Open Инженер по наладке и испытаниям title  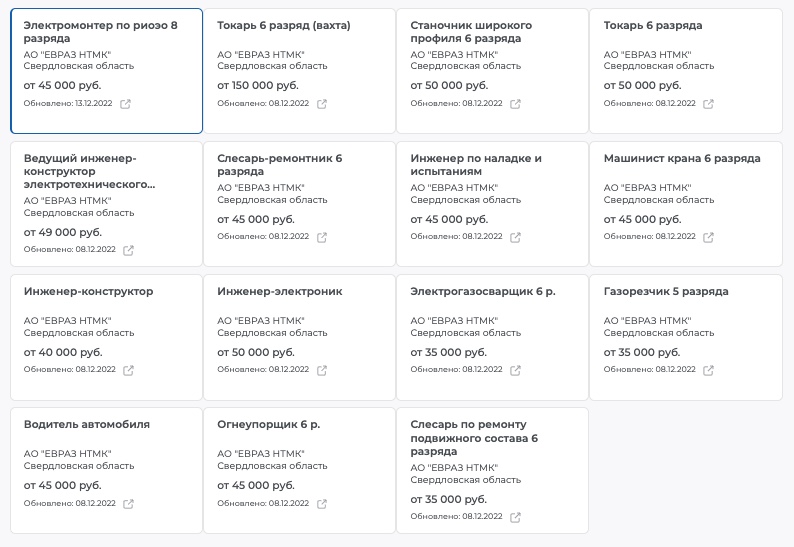point(476,164)
